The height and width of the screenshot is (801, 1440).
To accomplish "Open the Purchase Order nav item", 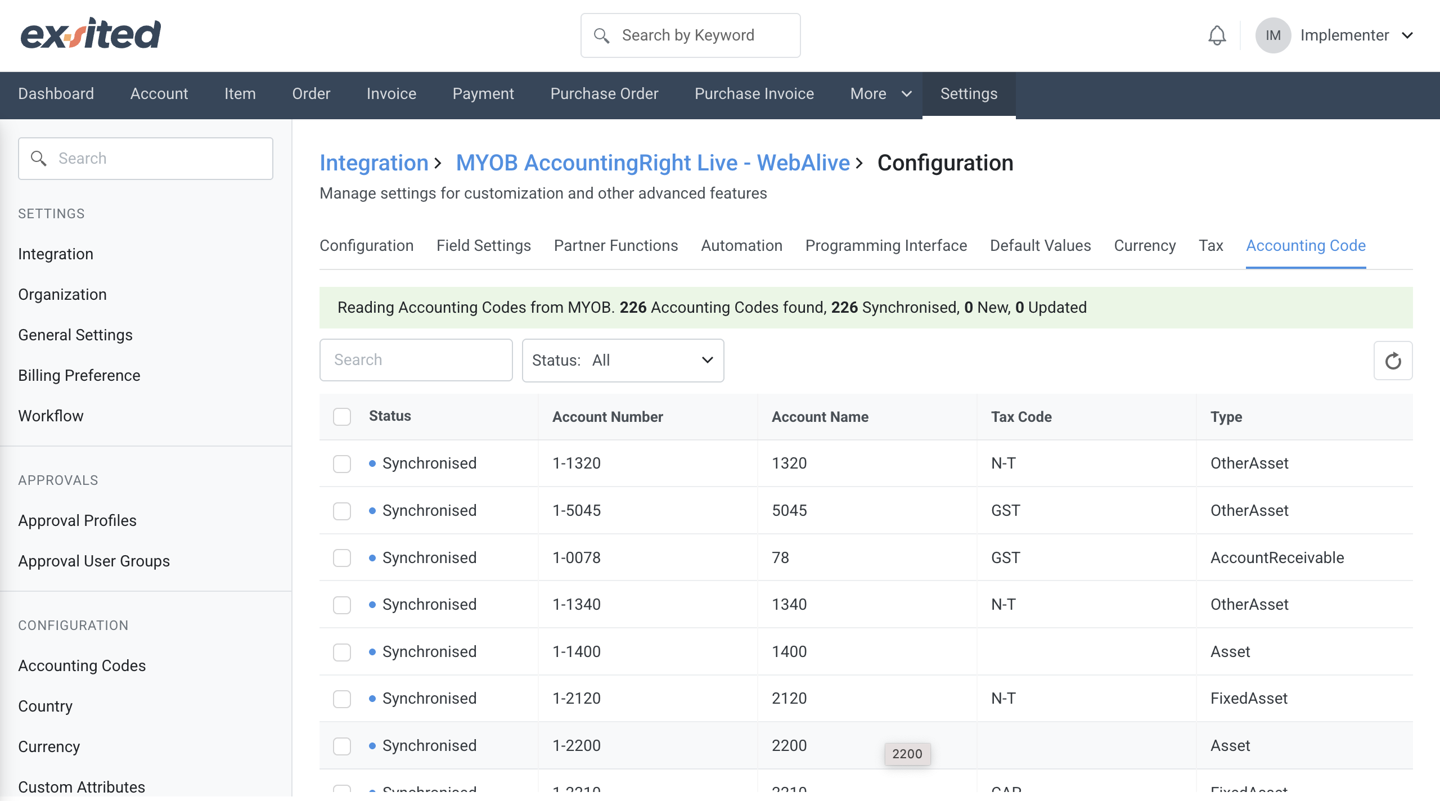I will click(x=604, y=94).
